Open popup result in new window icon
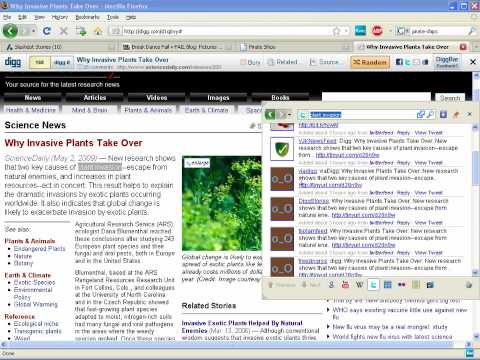 click(421, 115)
